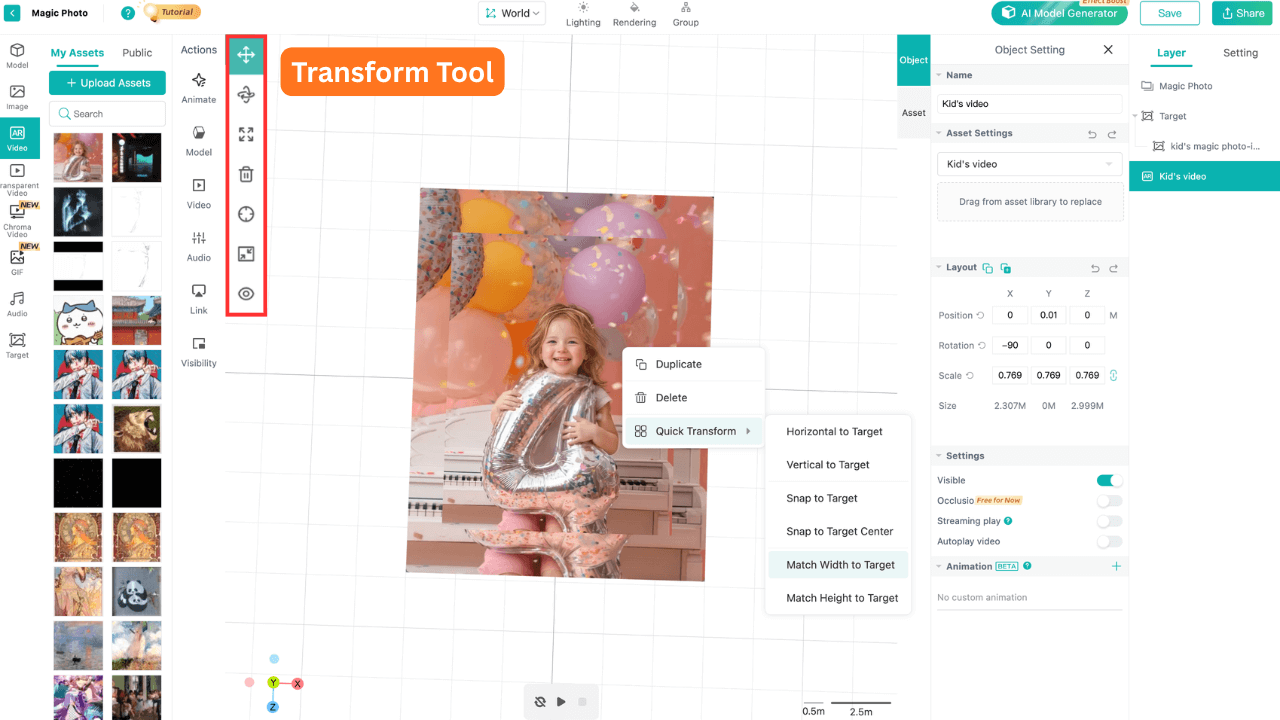Open the World coordinate dropdown
This screenshot has width=1280, height=720.
pos(512,13)
